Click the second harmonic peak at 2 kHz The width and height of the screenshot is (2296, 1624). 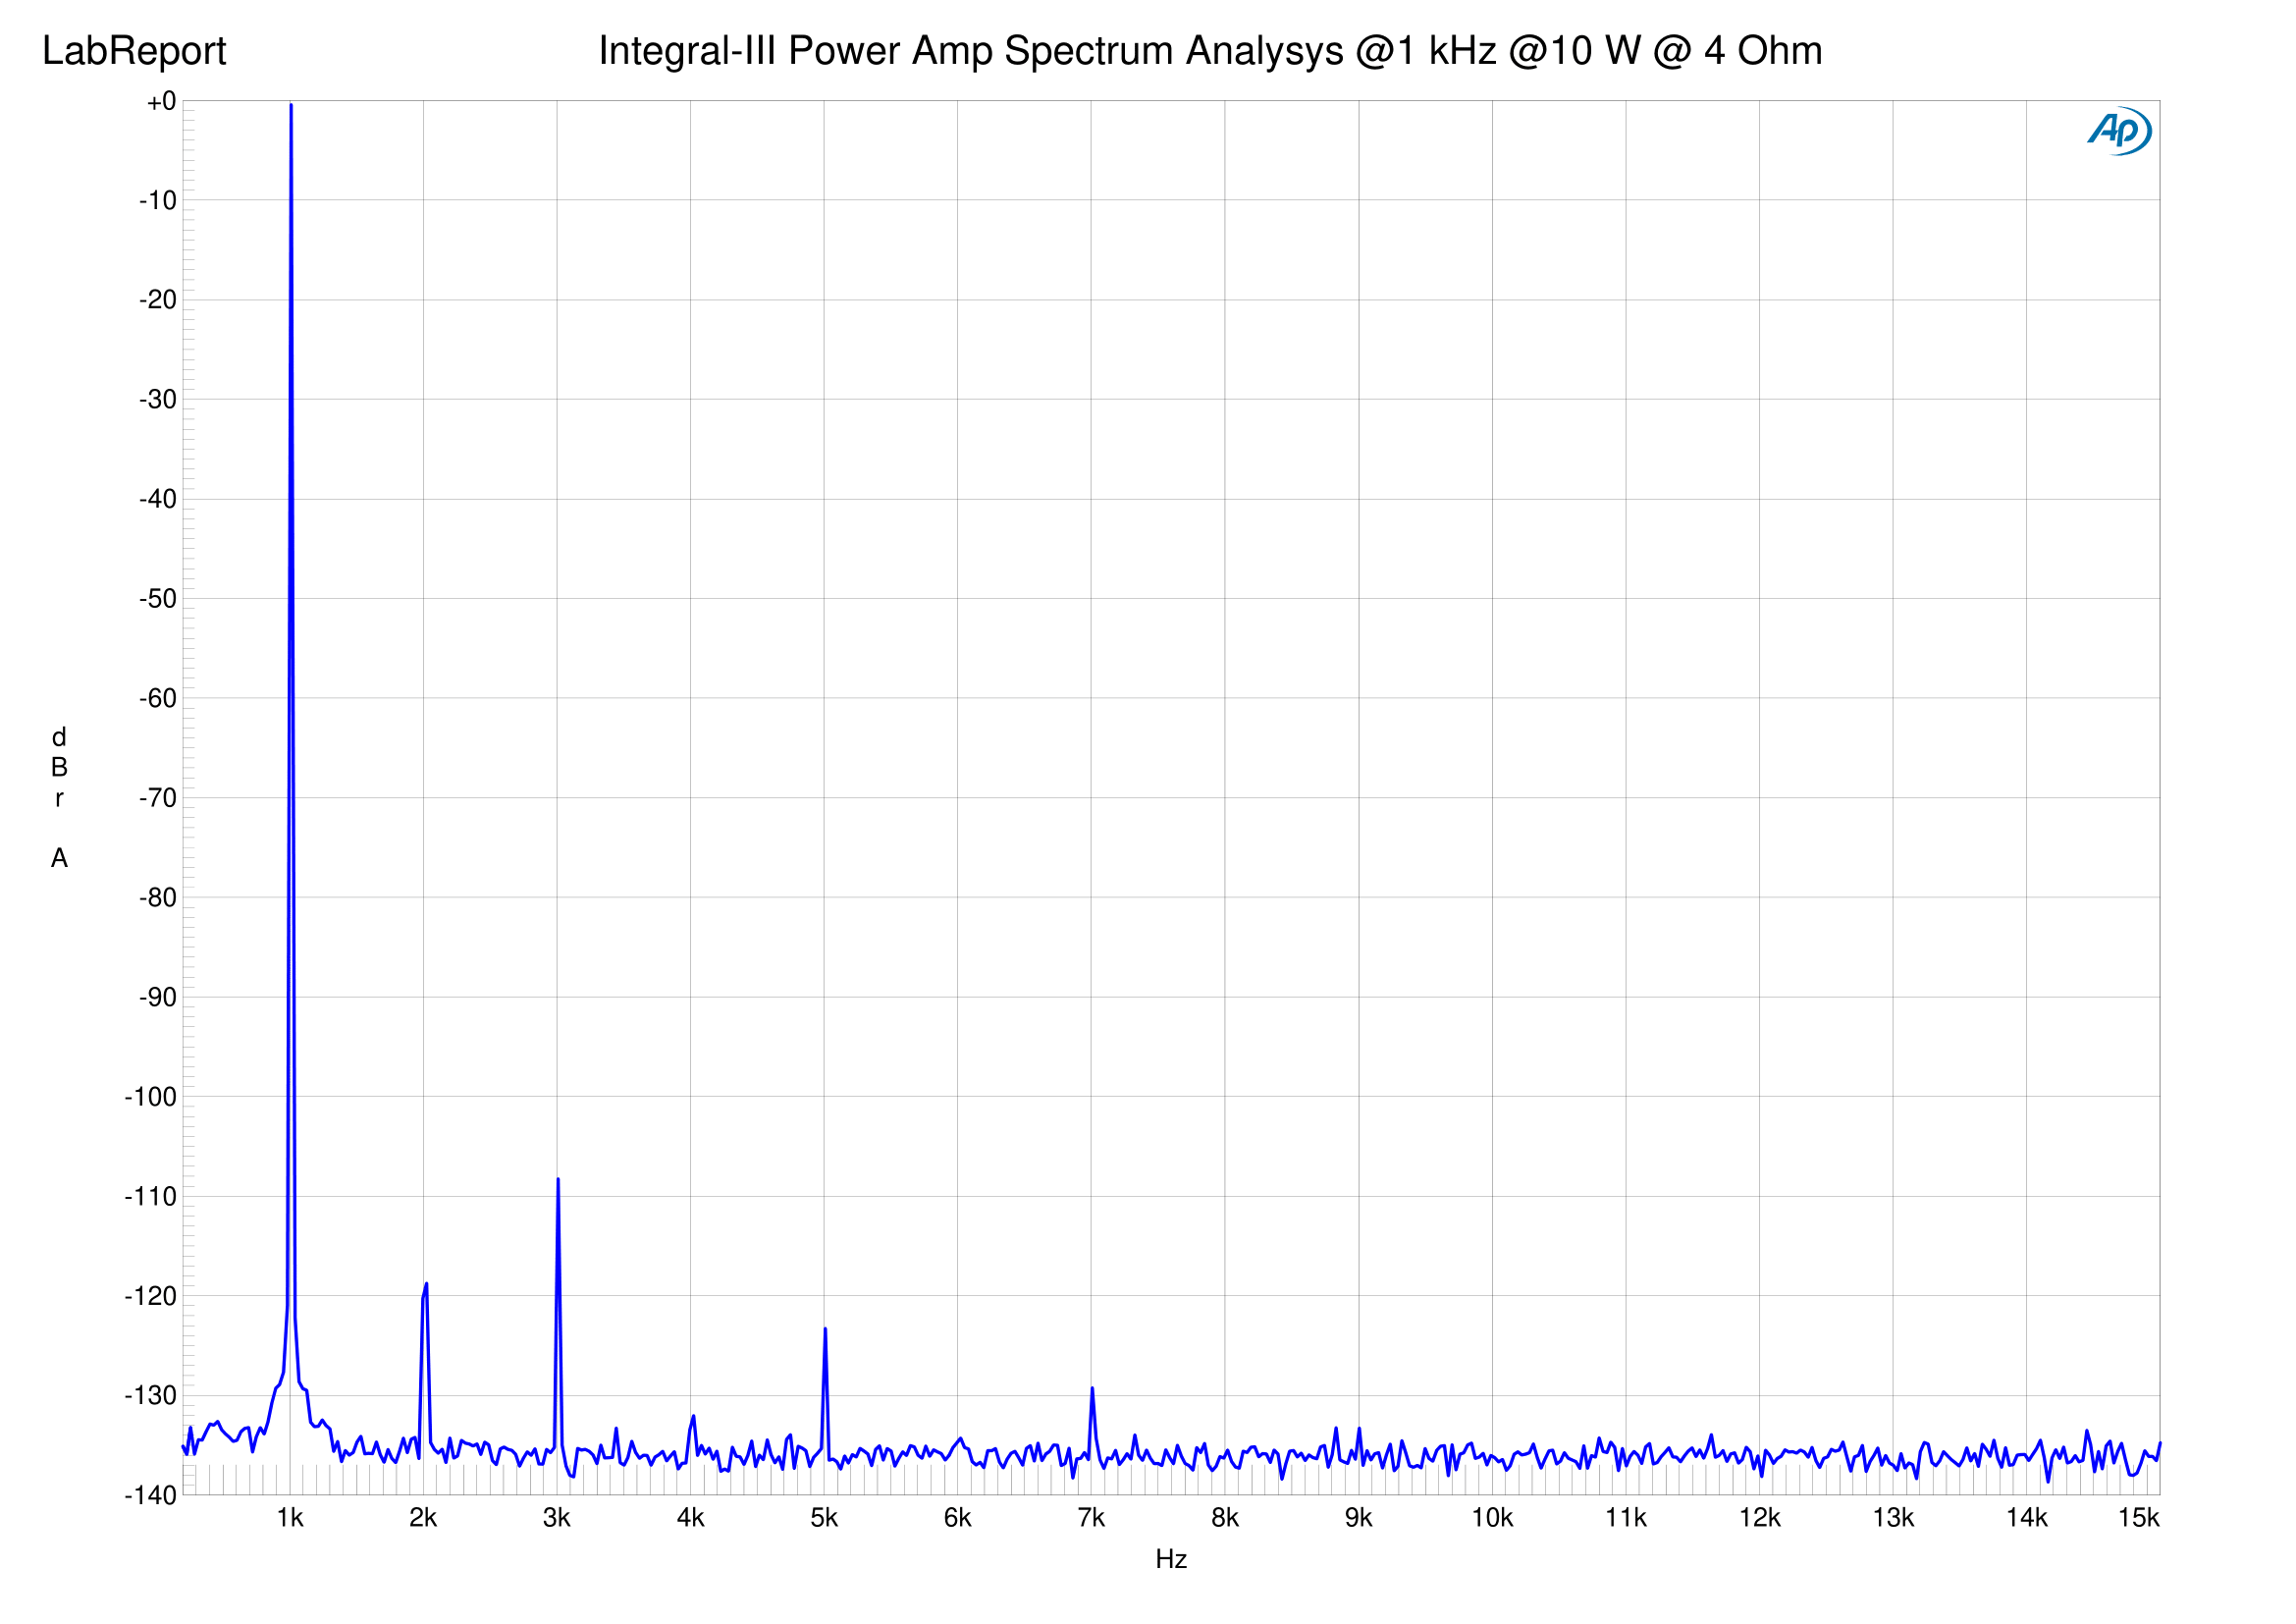coord(426,1284)
